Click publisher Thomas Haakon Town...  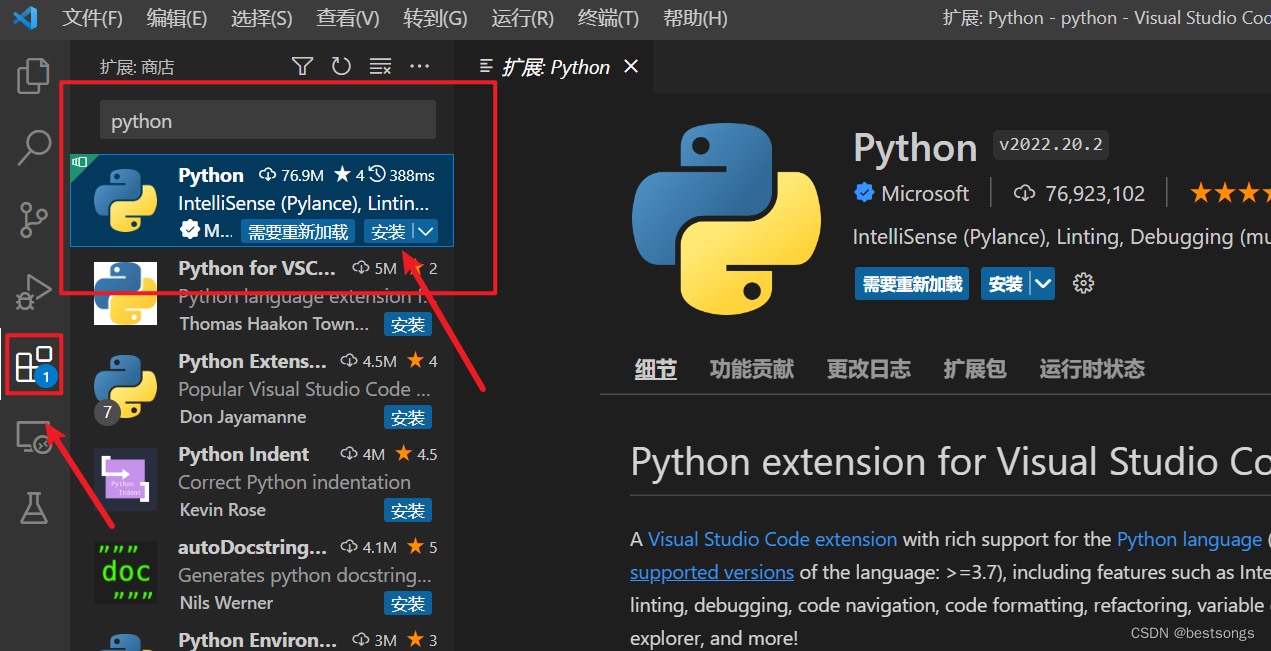[x=274, y=324]
